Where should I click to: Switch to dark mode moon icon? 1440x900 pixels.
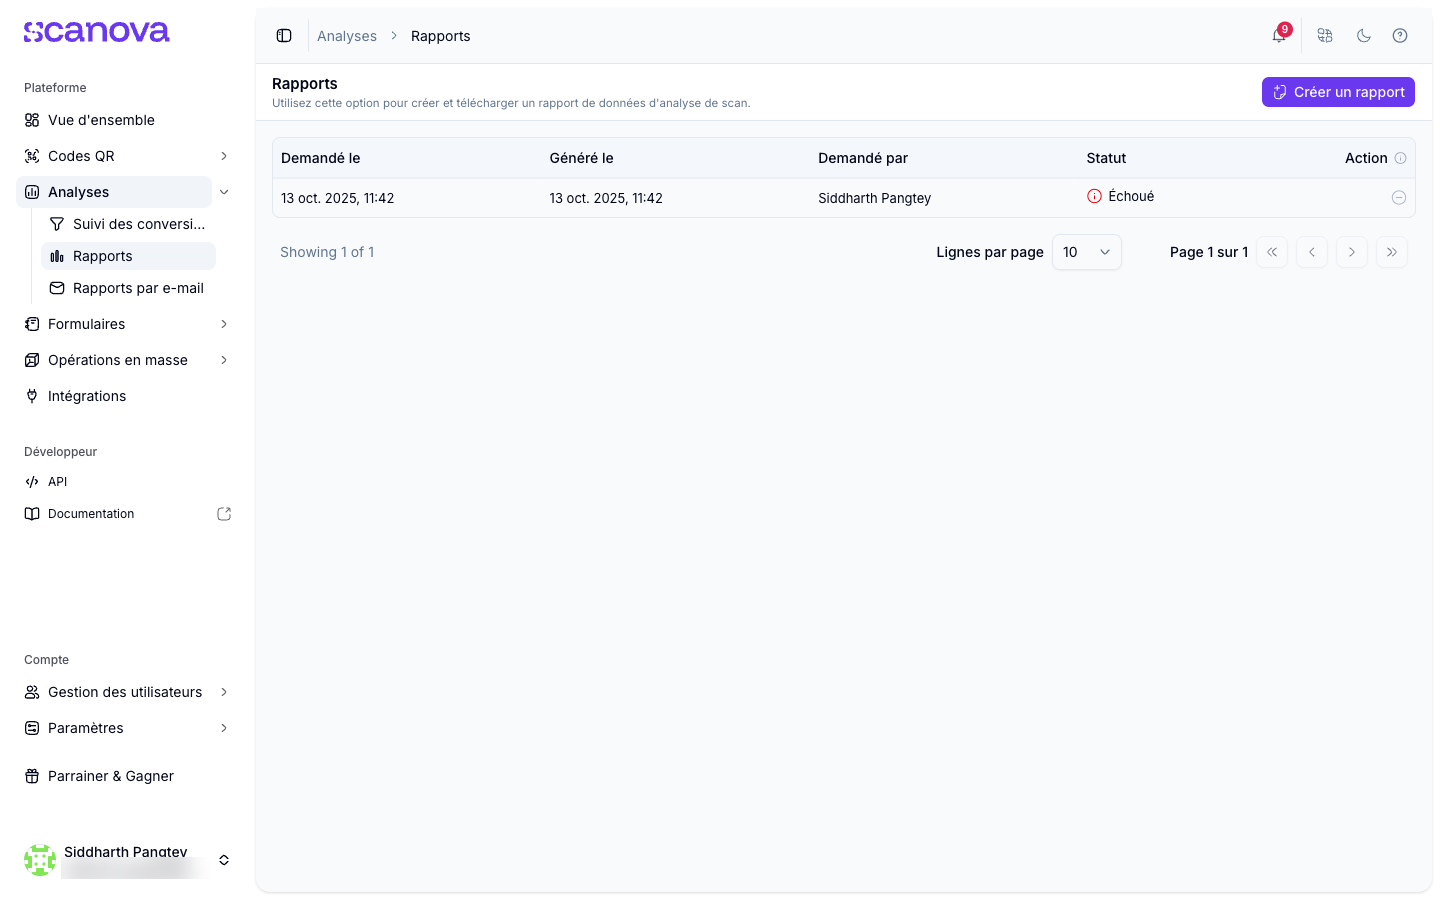(x=1363, y=36)
